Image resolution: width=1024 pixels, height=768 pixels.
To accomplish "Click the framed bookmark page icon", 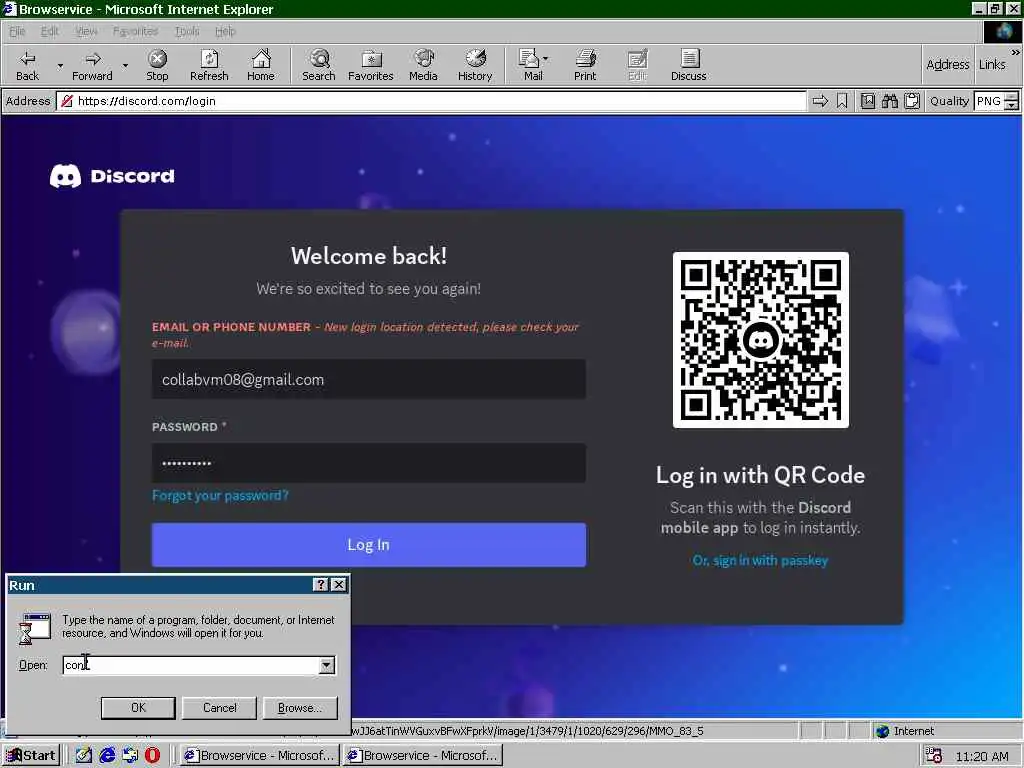I will (x=867, y=101).
